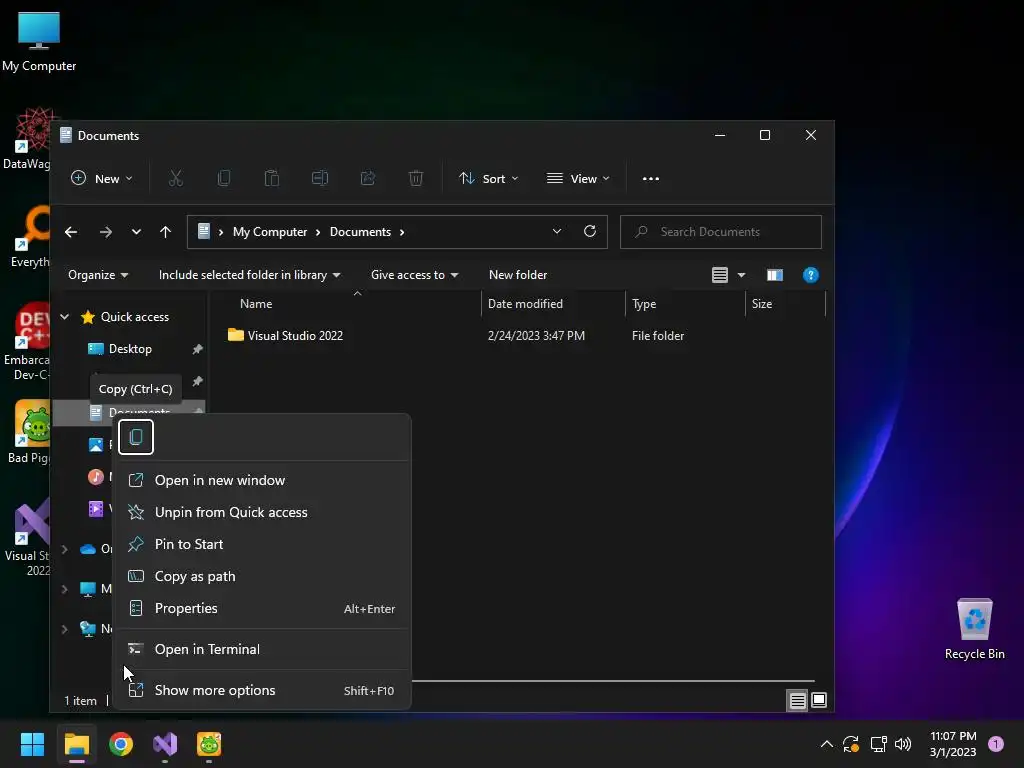
Task: Go up one folder level
Action: [165, 232]
